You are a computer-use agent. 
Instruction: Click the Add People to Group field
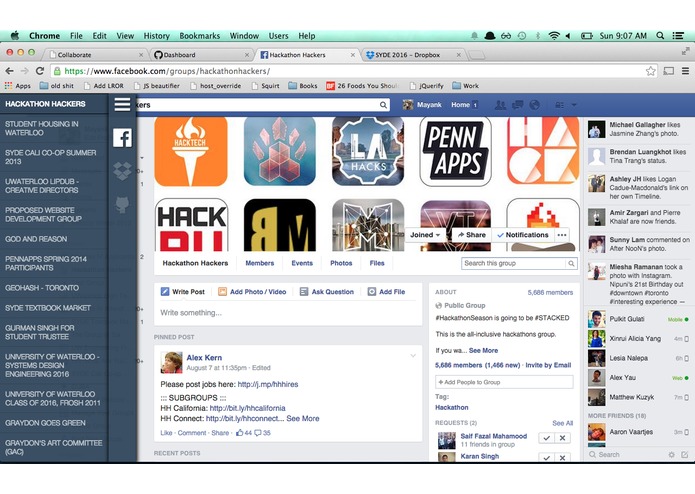pyautogui.click(x=504, y=382)
